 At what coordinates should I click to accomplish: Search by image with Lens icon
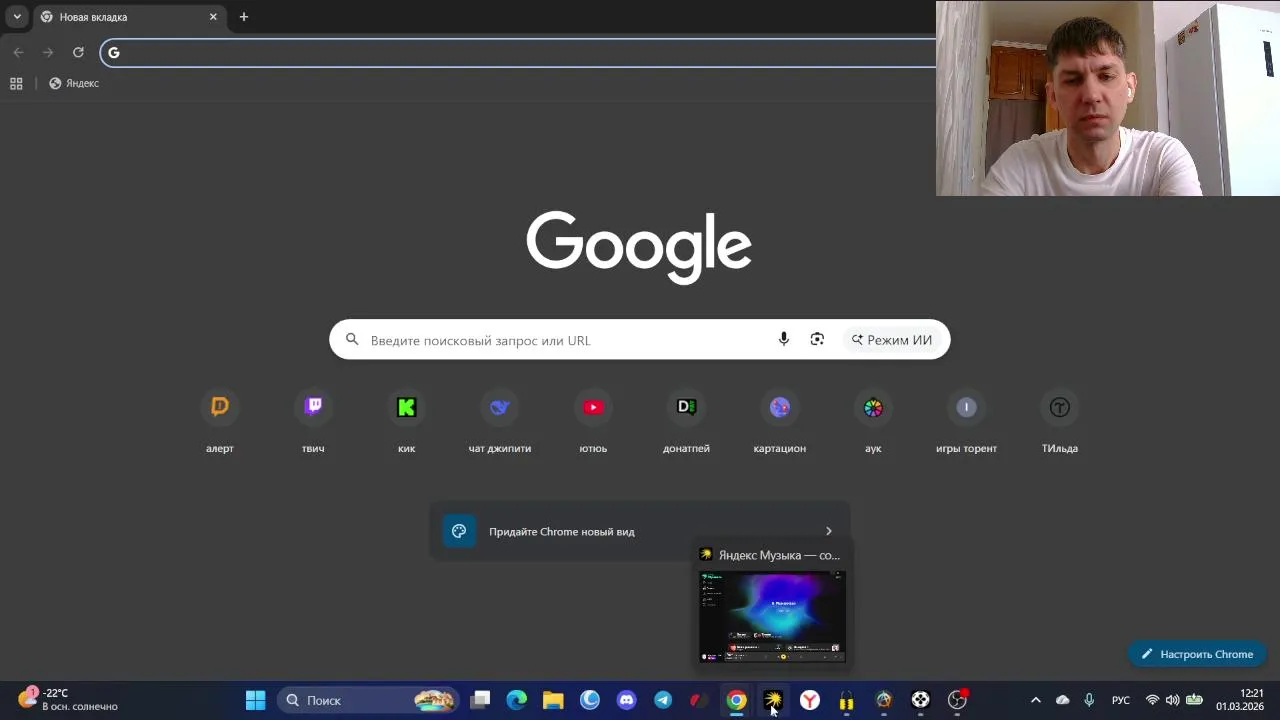817,340
